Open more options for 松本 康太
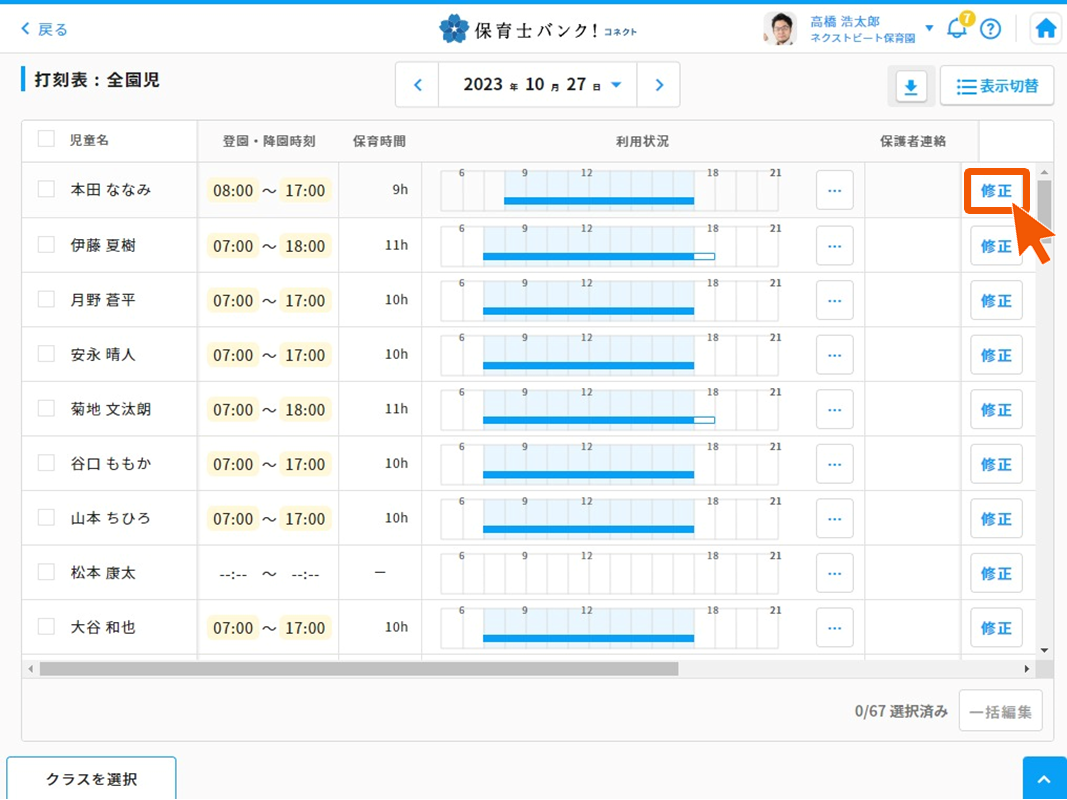 [x=834, y=573]
